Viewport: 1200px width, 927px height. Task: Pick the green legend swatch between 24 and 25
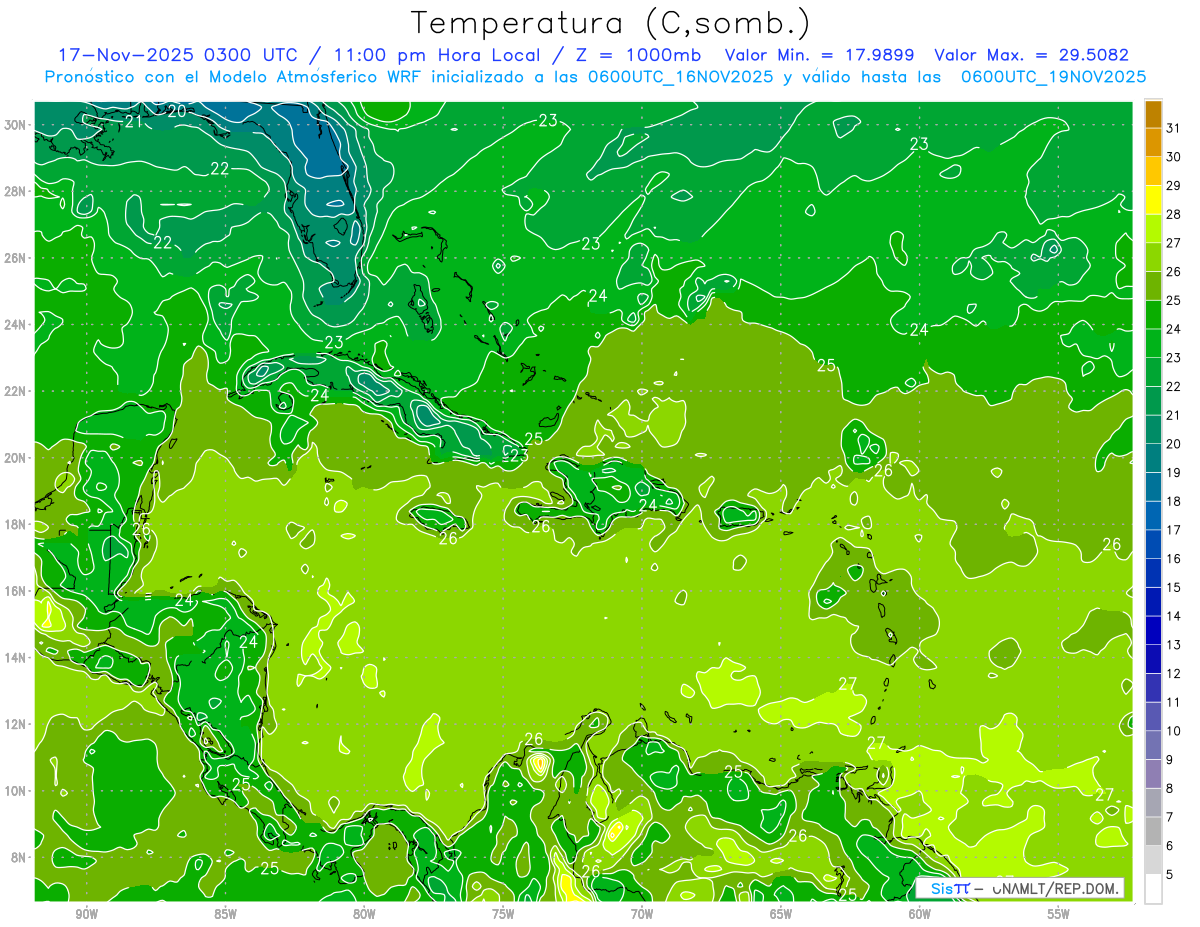[1153, 315]
